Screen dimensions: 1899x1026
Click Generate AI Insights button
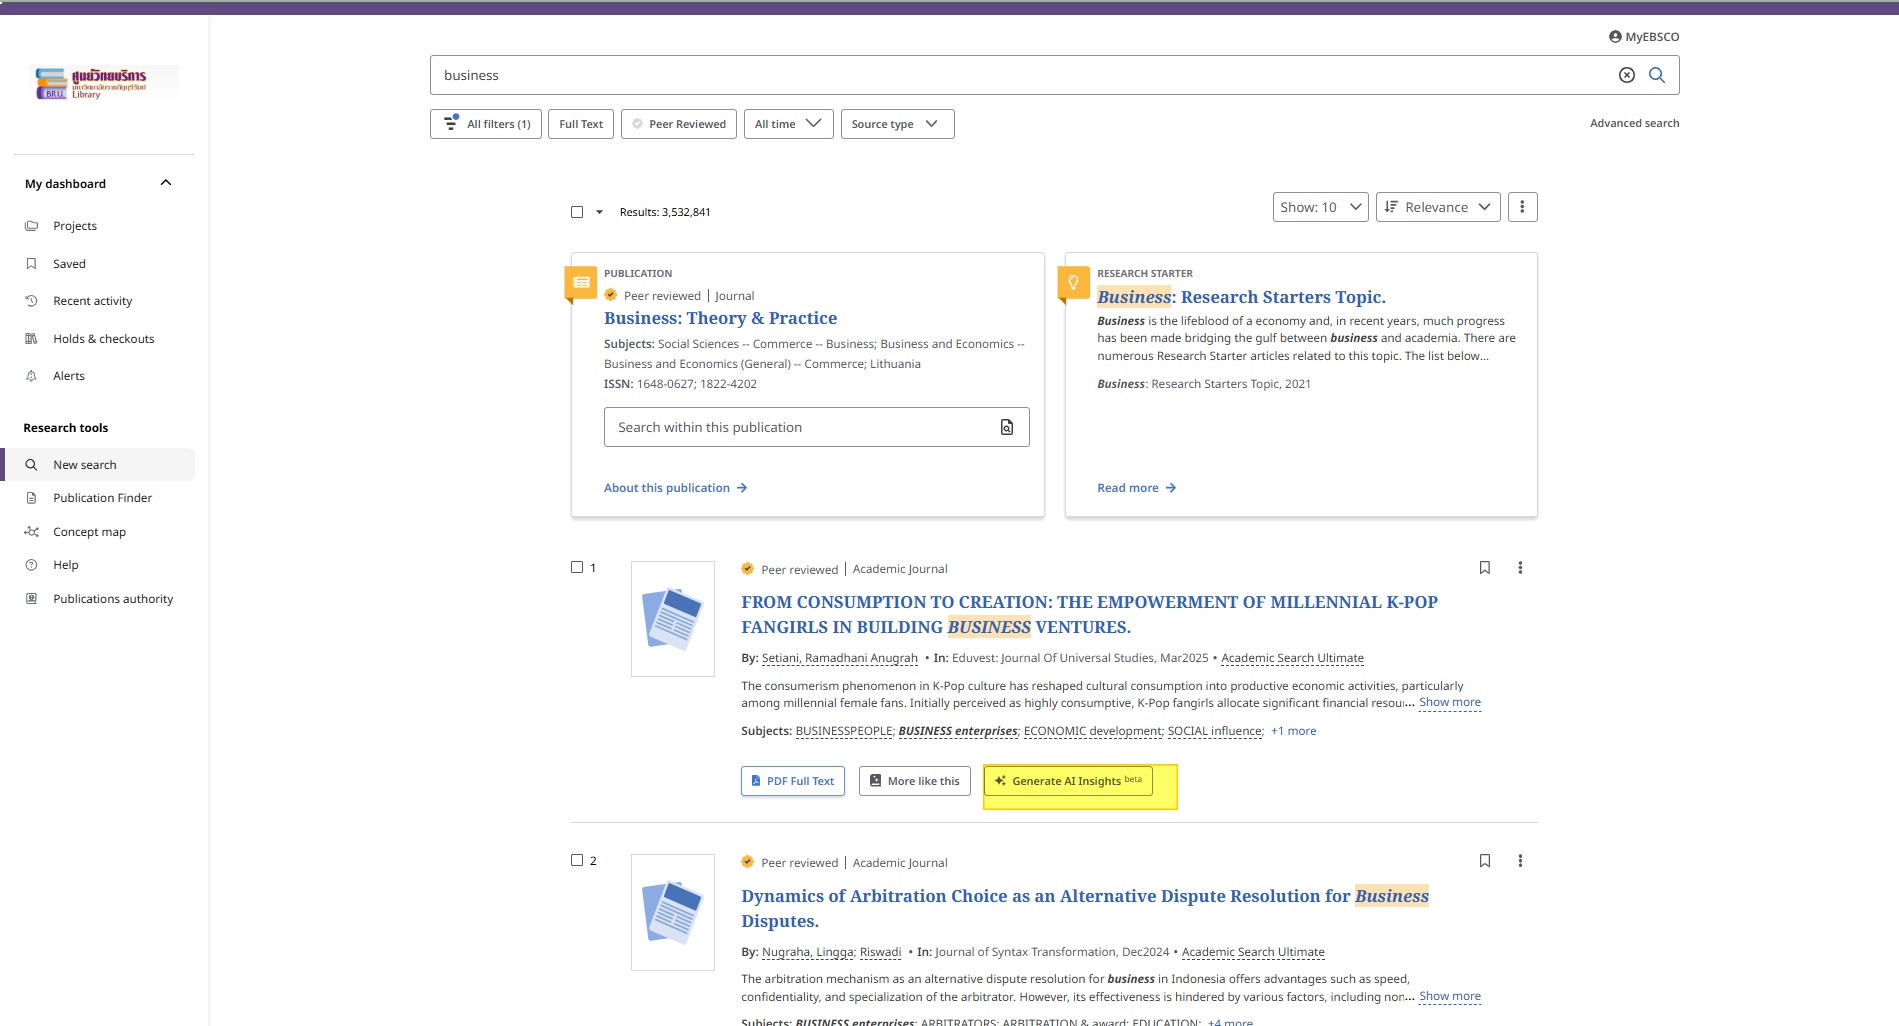pyautogui.click(x=1069, y=781)
